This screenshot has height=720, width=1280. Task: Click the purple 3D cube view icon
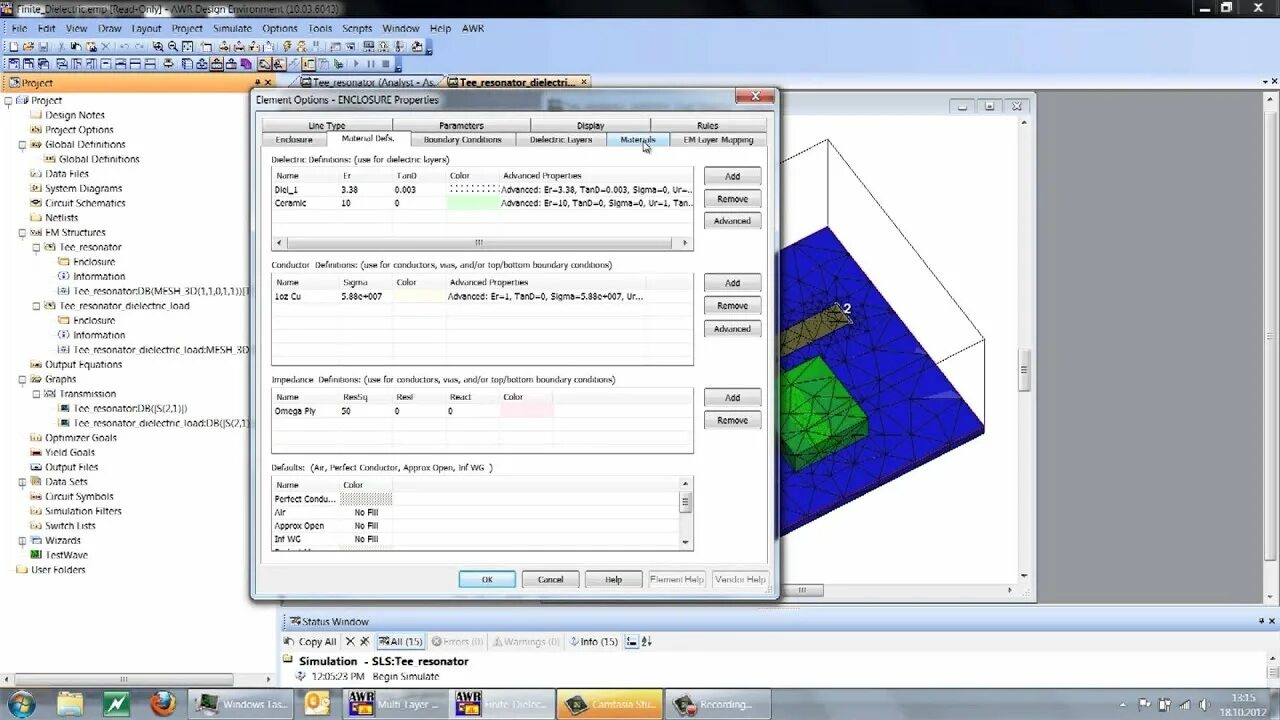245,64
